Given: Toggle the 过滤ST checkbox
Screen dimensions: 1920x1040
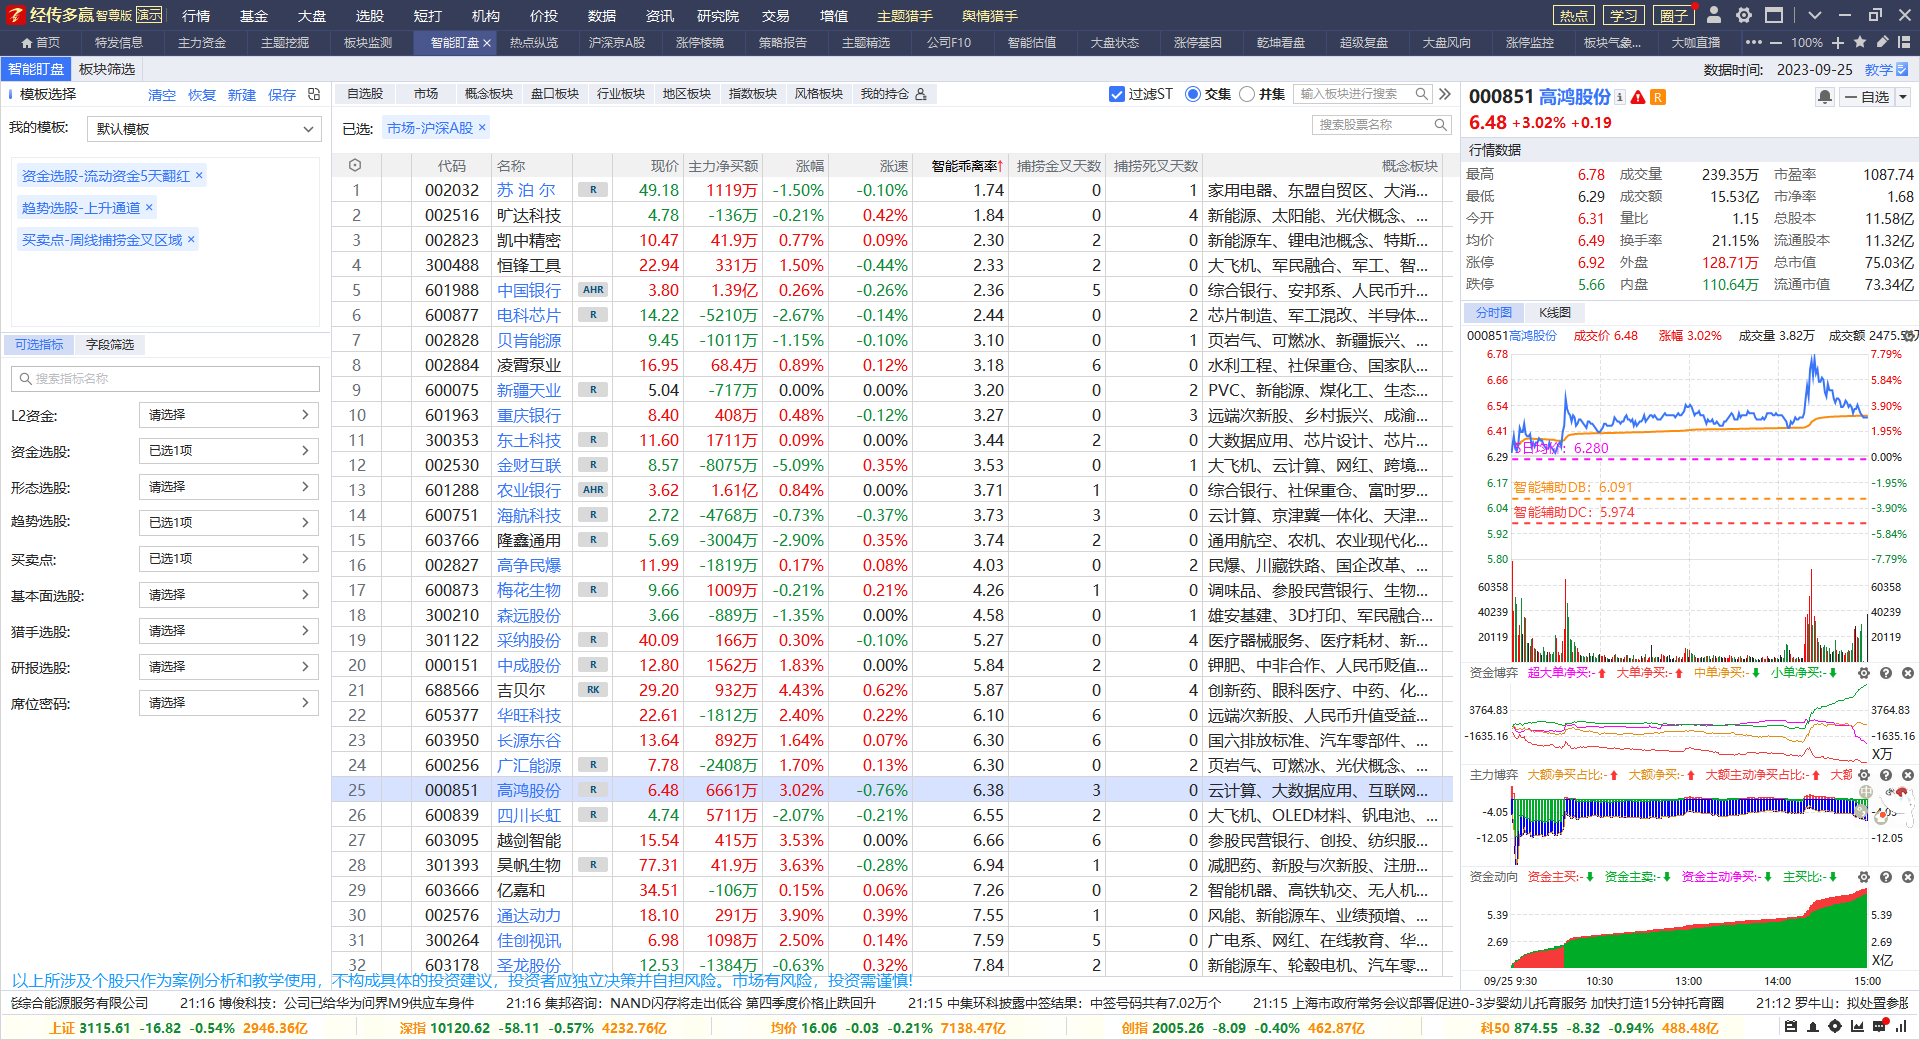Looking at the screenshot, I should [1117, 94].
